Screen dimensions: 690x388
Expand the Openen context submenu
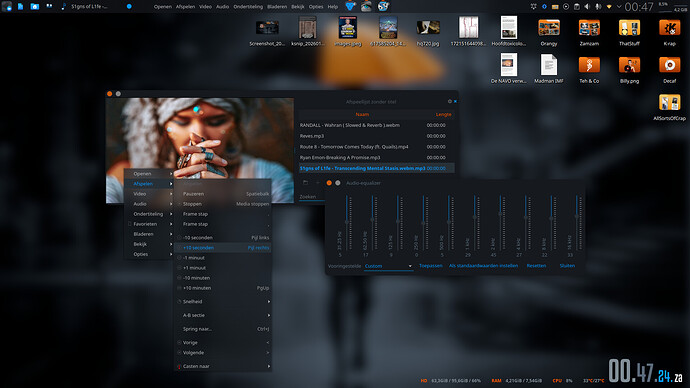pos(149,173)
